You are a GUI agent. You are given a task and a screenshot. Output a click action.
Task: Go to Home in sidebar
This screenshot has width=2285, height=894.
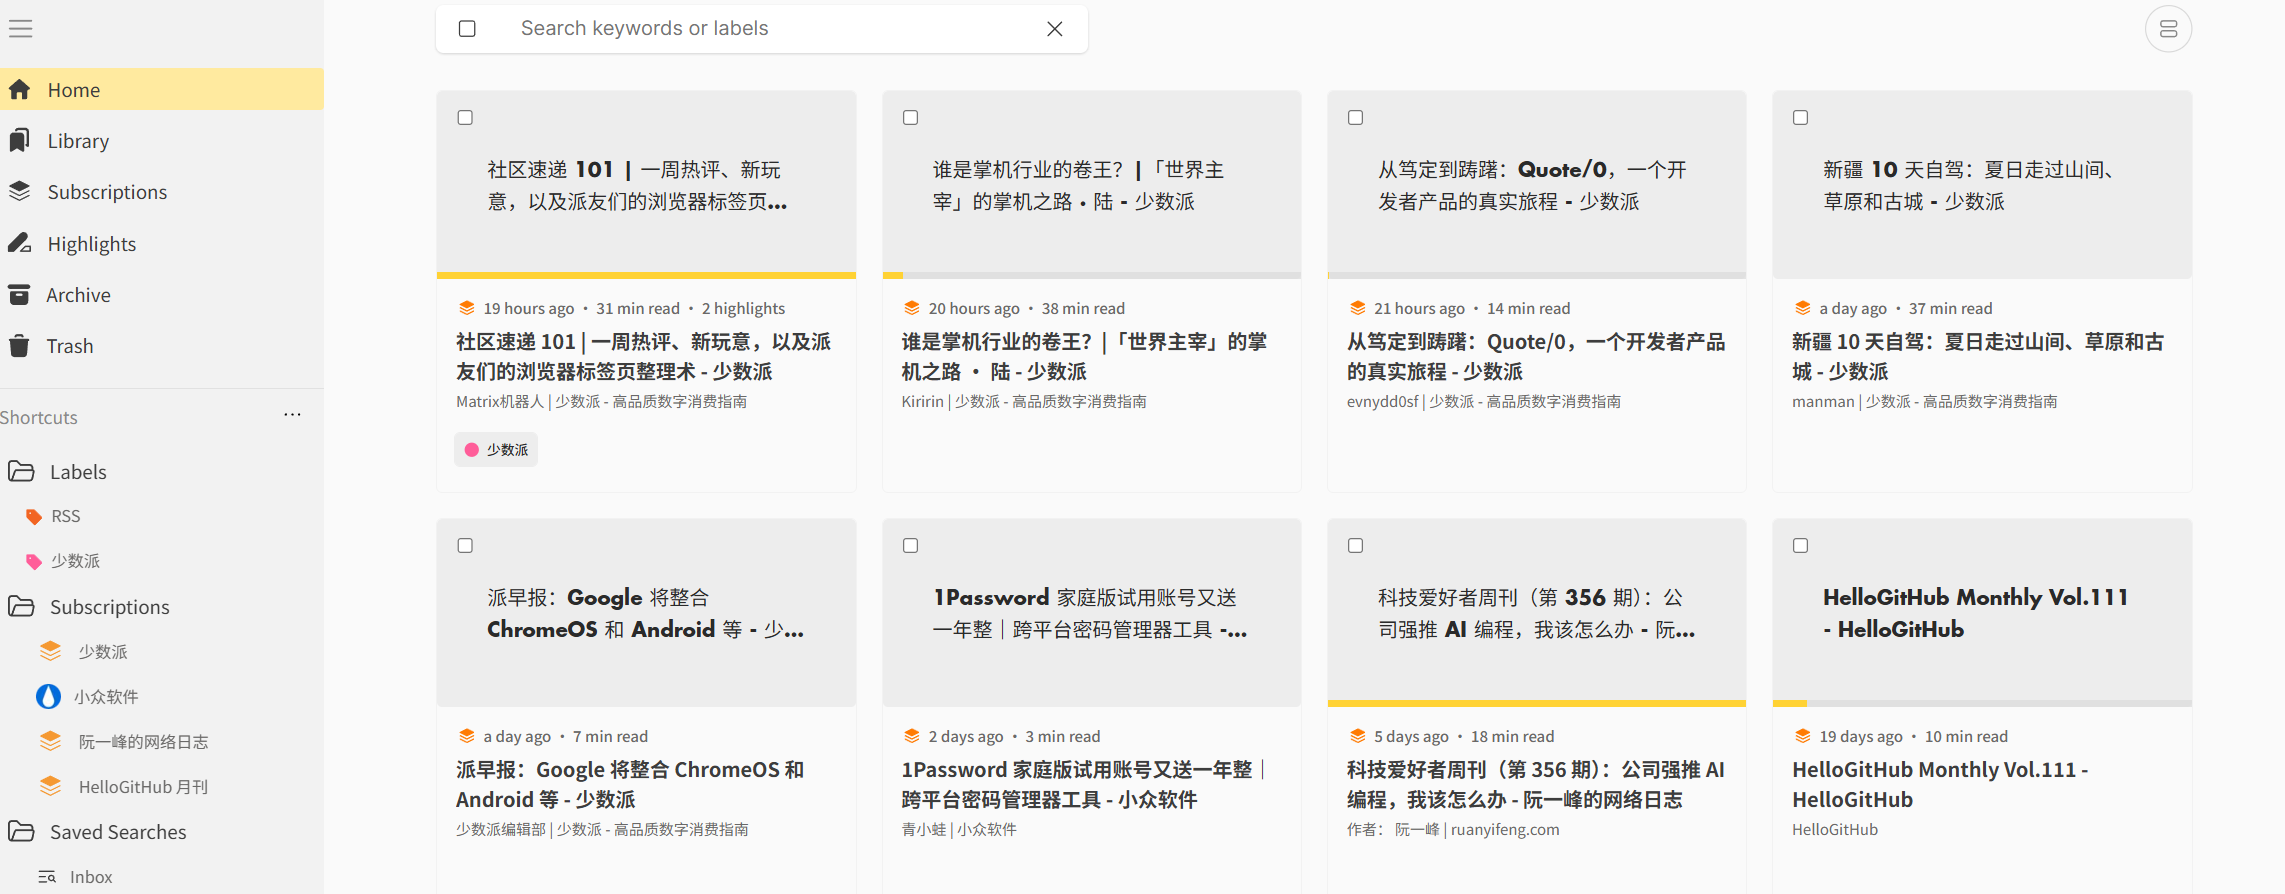[x=162, y=89]
